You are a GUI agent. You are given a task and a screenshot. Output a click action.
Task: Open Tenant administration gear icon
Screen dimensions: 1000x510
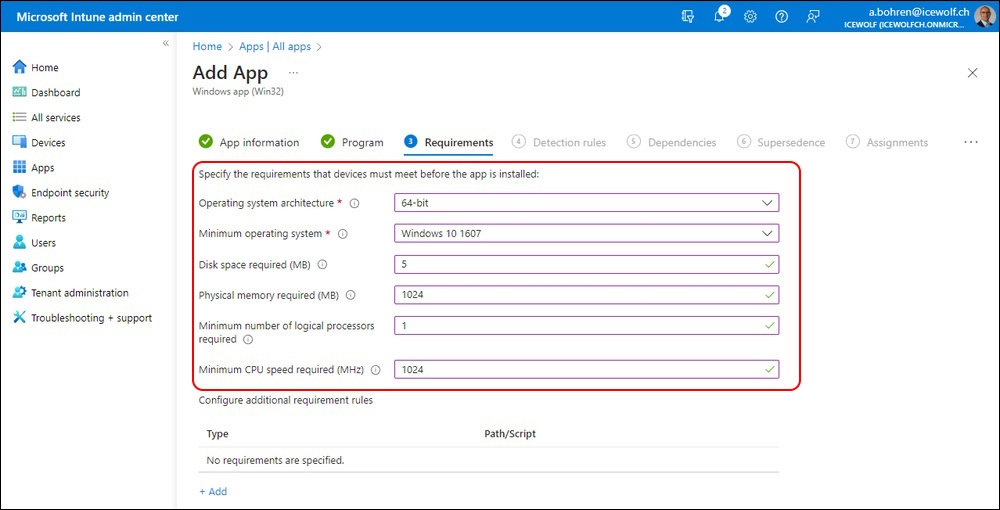click(x=20, y=293)
